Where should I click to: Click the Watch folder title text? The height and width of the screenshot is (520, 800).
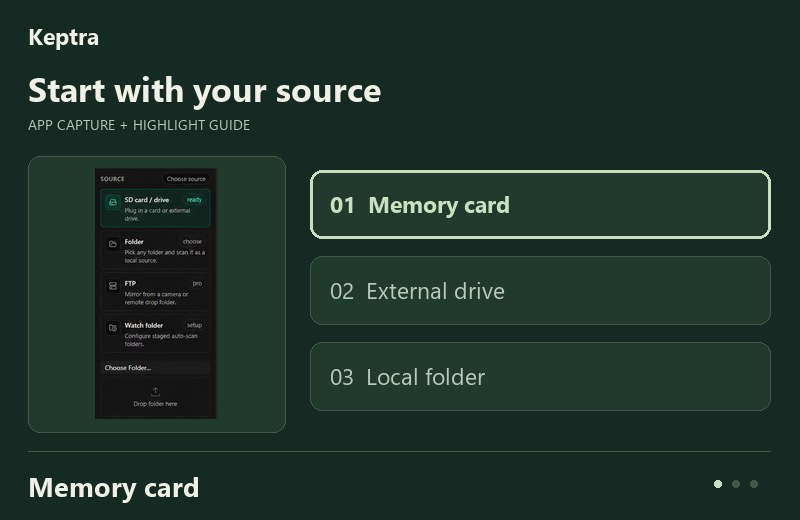click(143, 326)
